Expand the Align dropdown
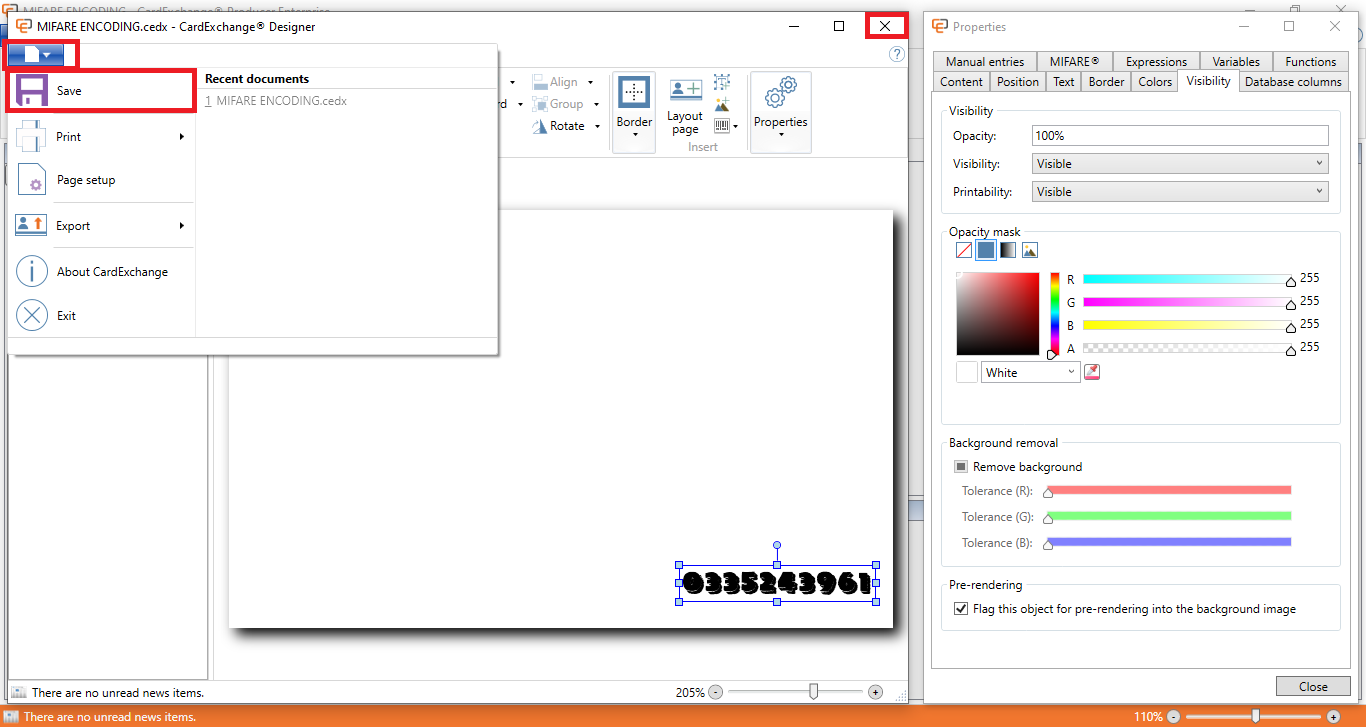This screenshot has width=1366, height=727. [590, 82]
